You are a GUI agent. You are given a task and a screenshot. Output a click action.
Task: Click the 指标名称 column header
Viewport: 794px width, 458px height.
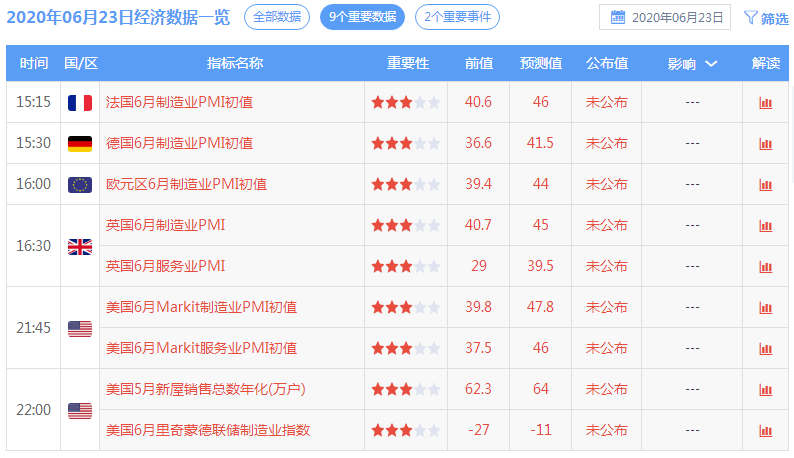235,63
